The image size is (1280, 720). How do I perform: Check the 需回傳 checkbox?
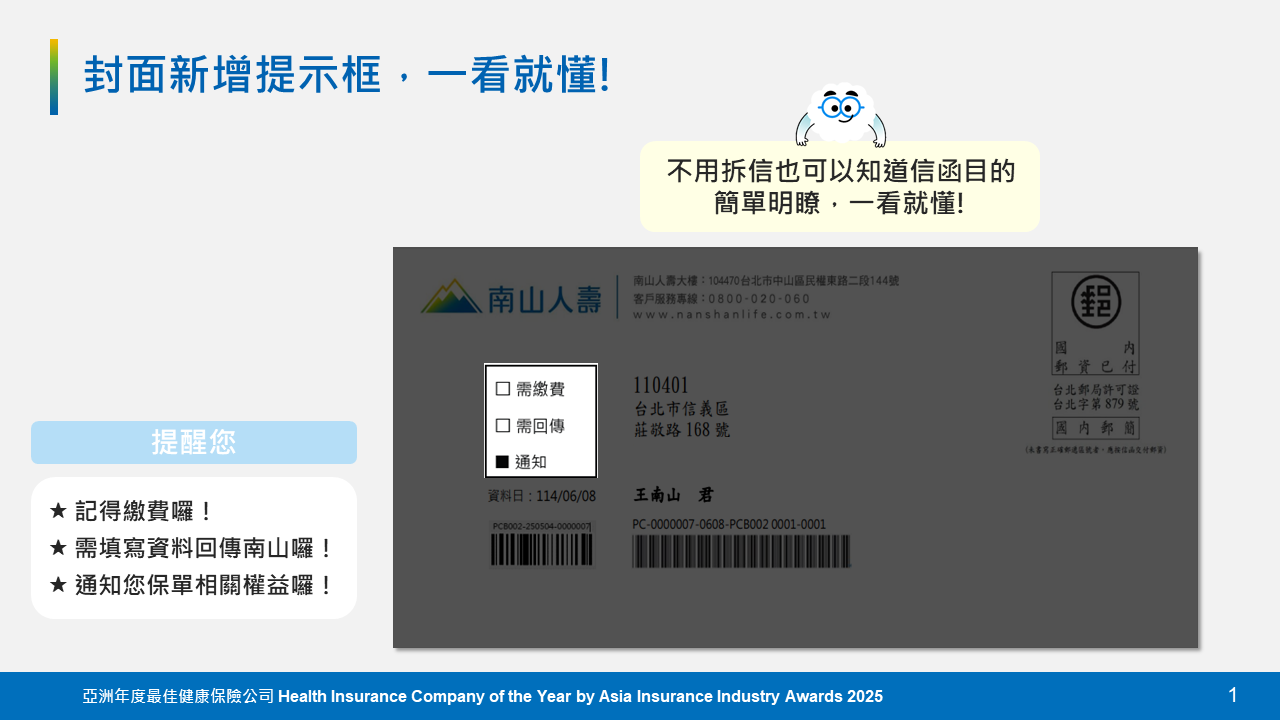pyautogui.click(x=503, y=426)
